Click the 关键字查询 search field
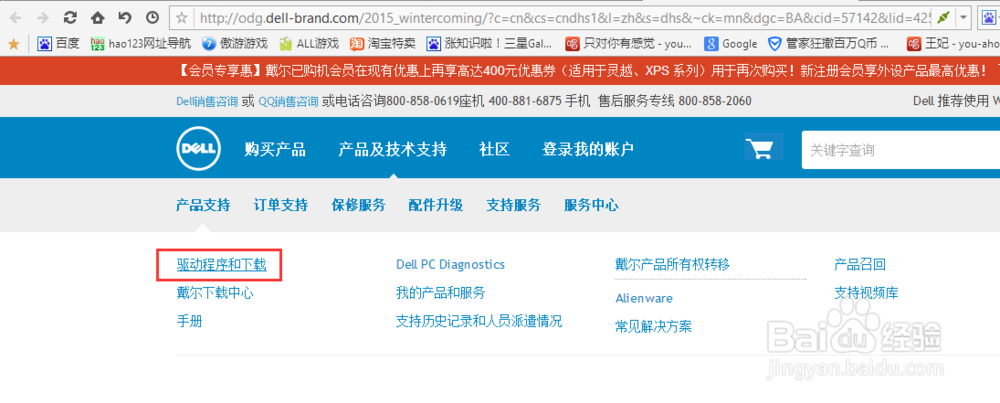1000x403 pixels. click(x=901, y=150)
